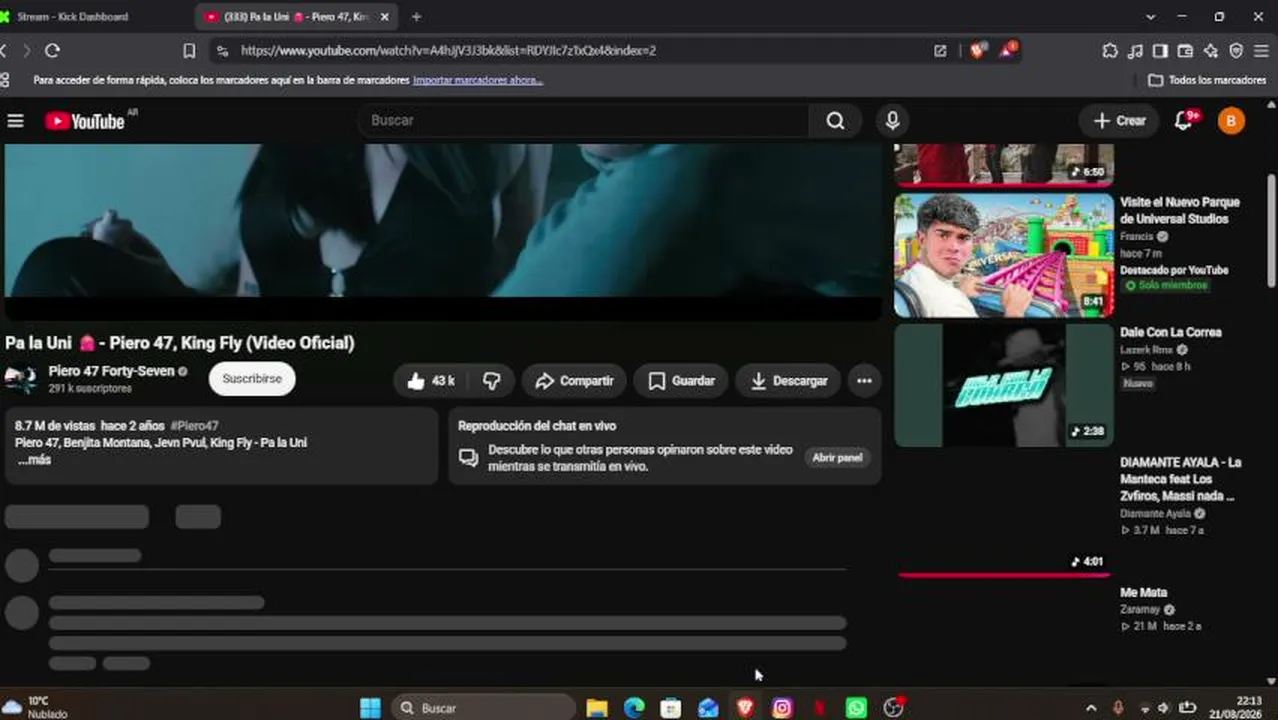1278x720 pixels.
Task: Open Microsoft Edge from taskbar
Action: point(634,708)
